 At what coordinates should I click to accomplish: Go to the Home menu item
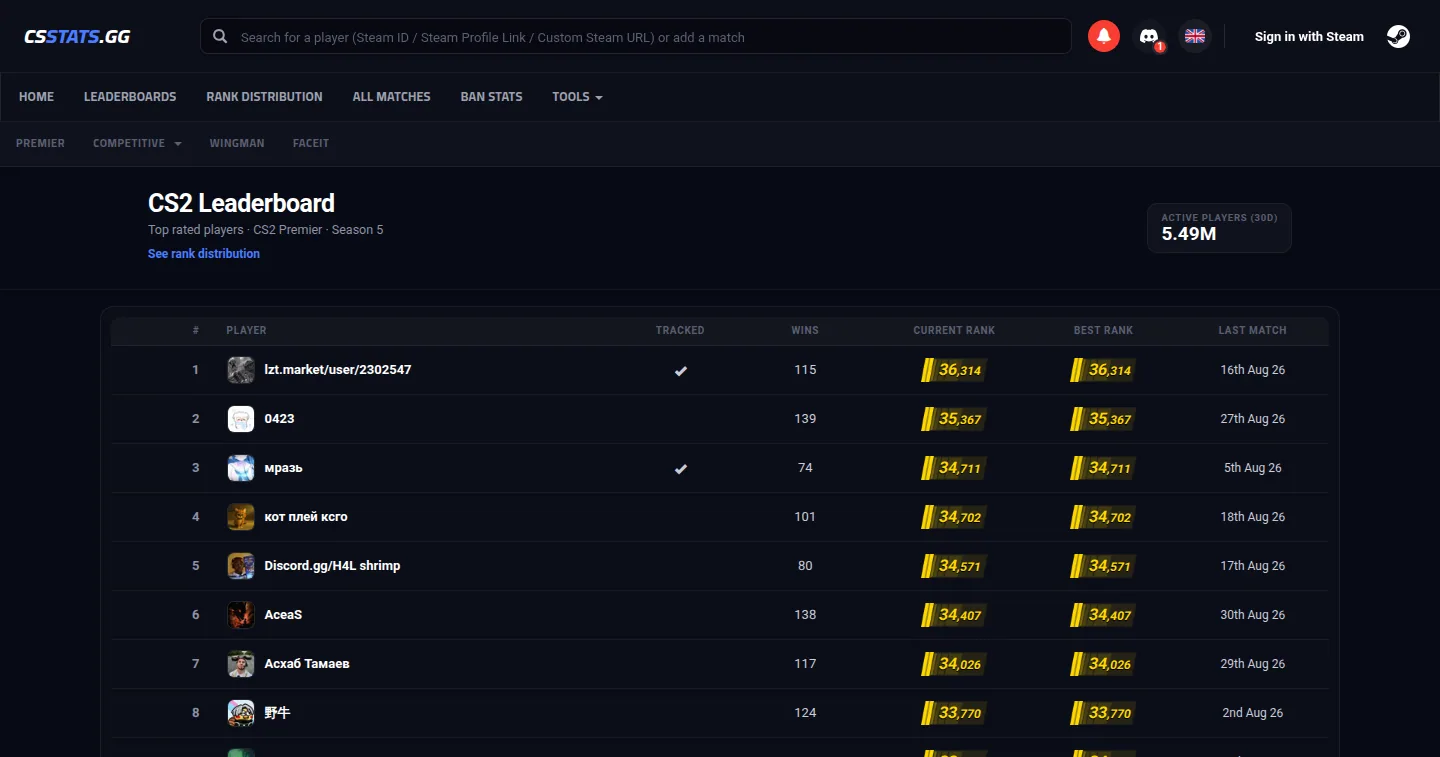(37, 97)
